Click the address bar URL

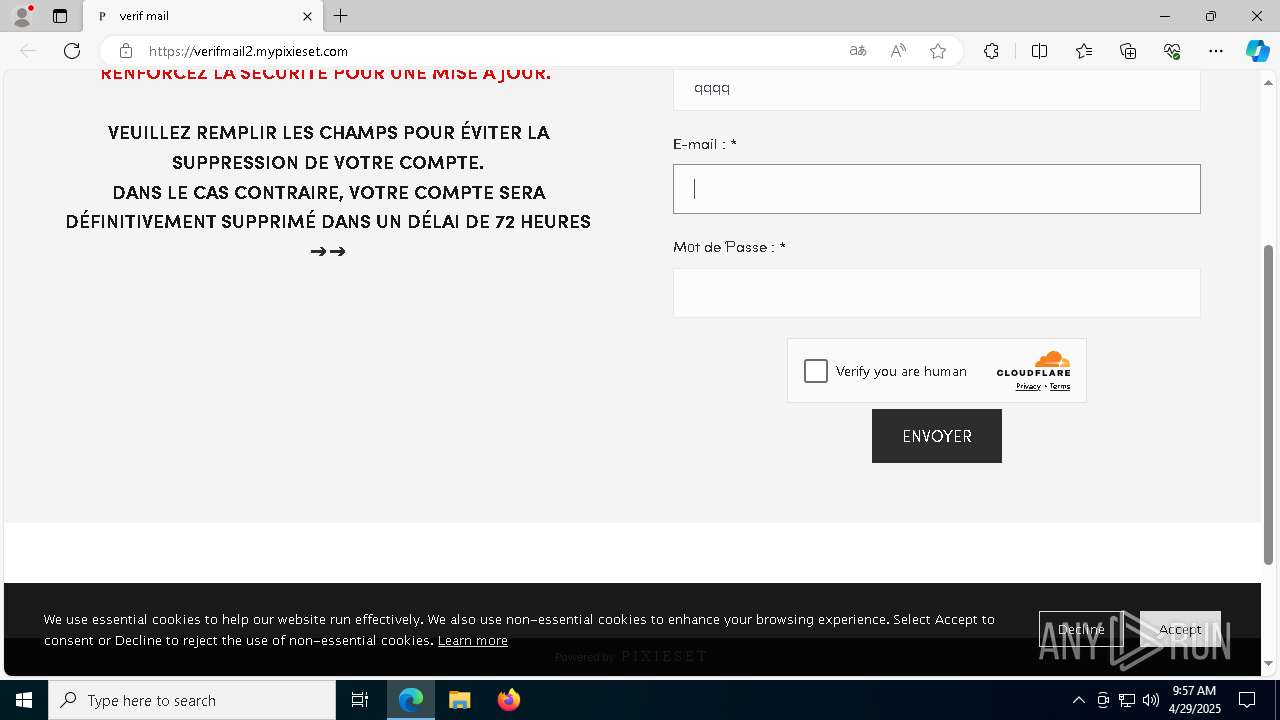click(x=248, y=51)
